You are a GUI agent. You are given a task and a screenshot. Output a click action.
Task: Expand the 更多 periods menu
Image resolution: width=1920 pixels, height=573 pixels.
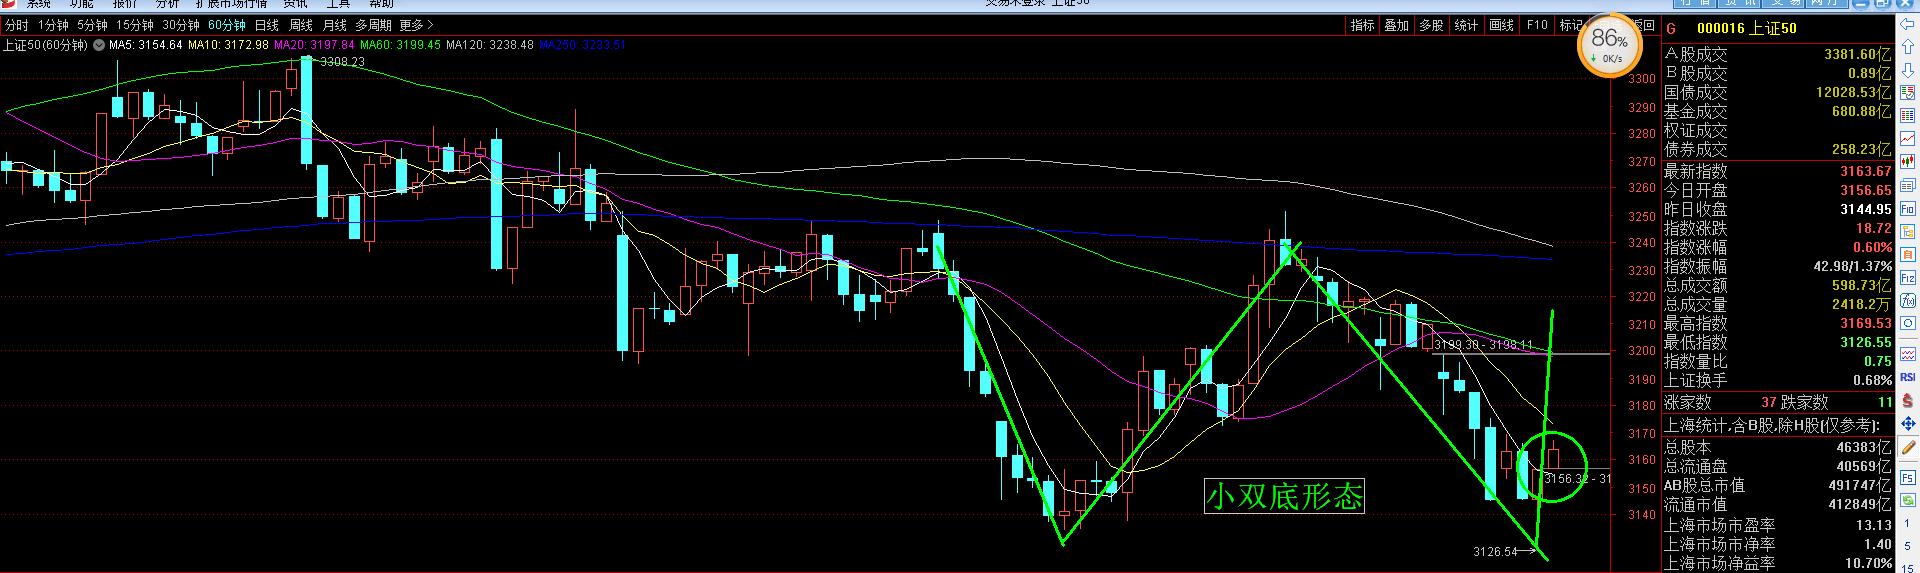coord(416,25)
